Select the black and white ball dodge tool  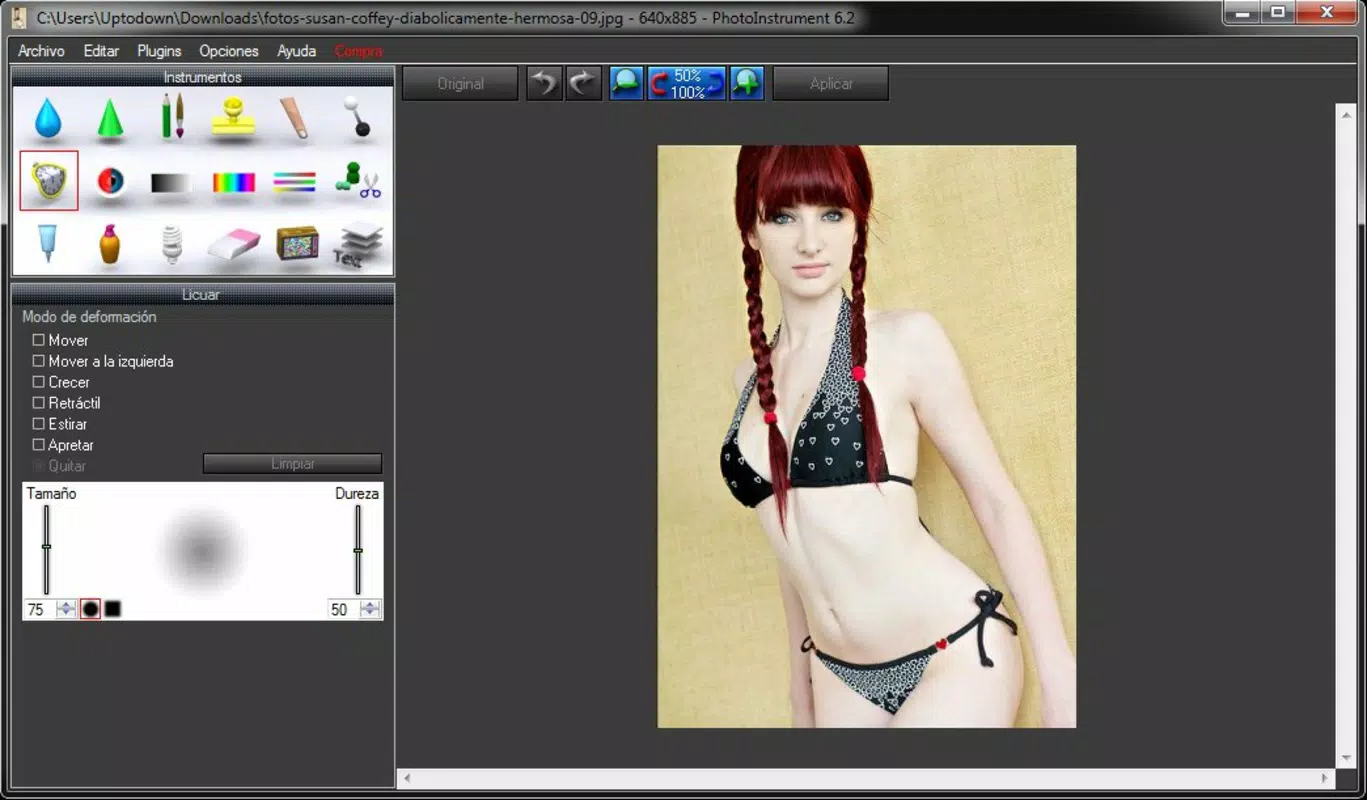[356, 117]
